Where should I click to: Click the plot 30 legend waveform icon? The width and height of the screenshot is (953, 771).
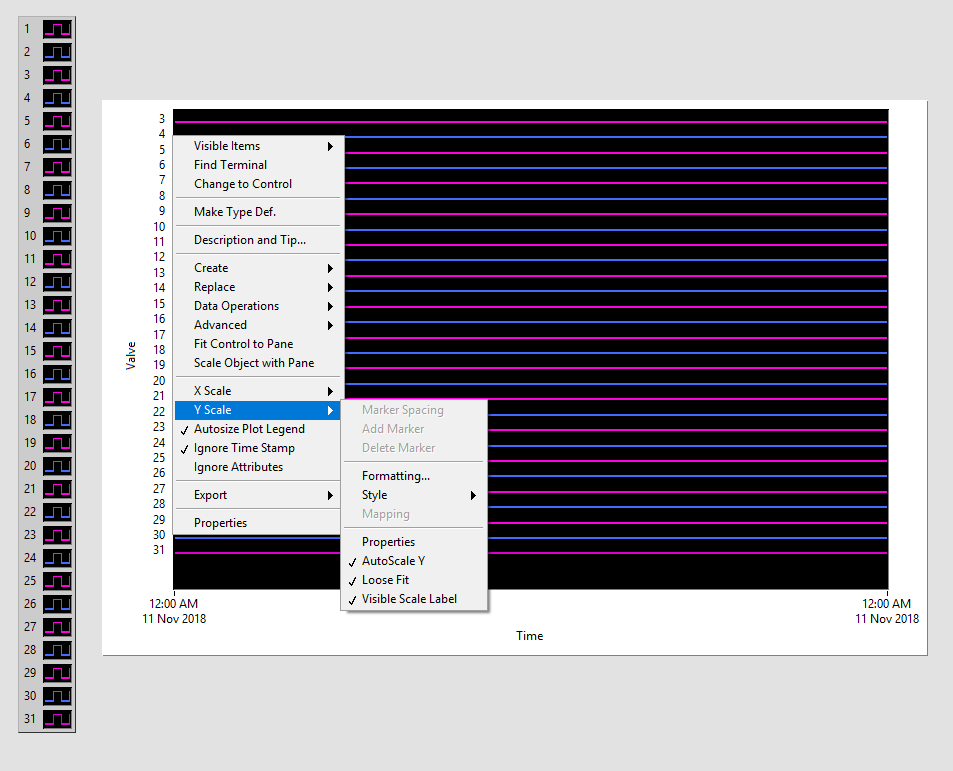pyautogui.click(x=57, y=697)
